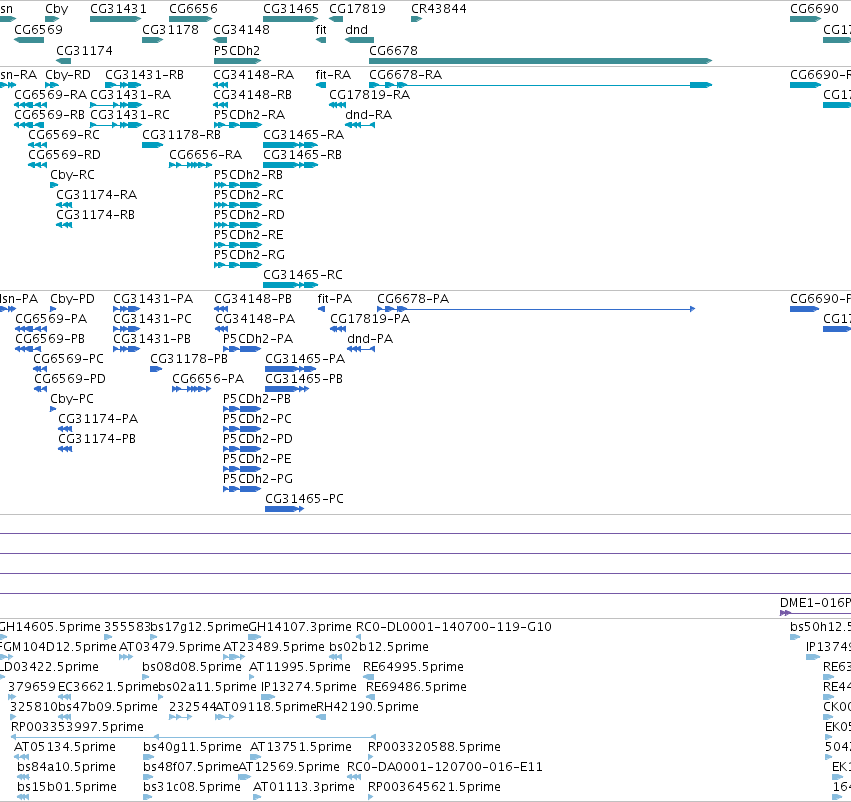Click transcript CG31431-RB
This screenshot has height=802, width=851.
pos(144,74)
